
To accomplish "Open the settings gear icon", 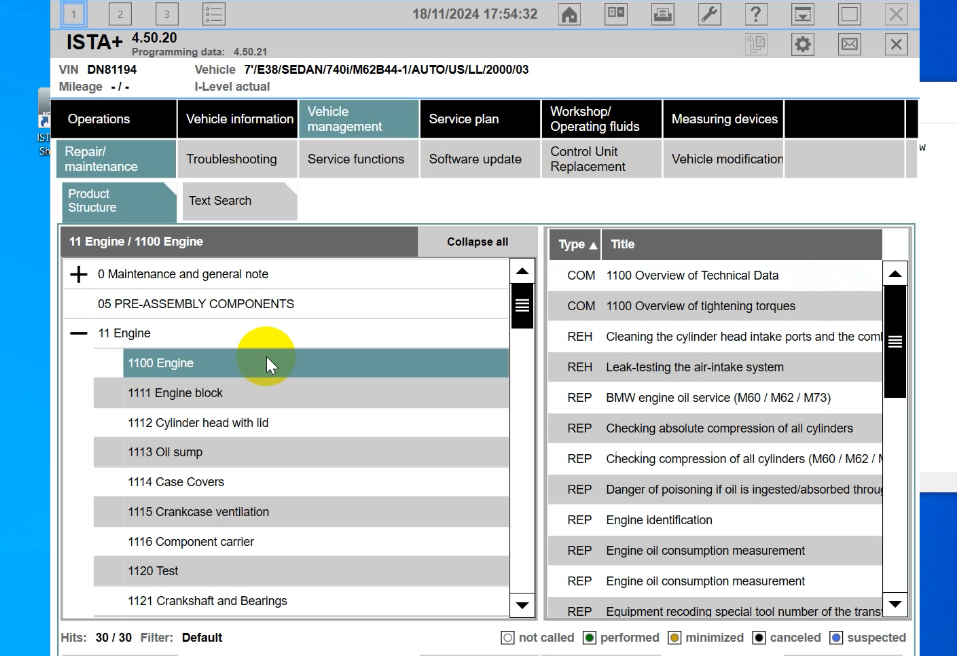I will coord(803,44).
